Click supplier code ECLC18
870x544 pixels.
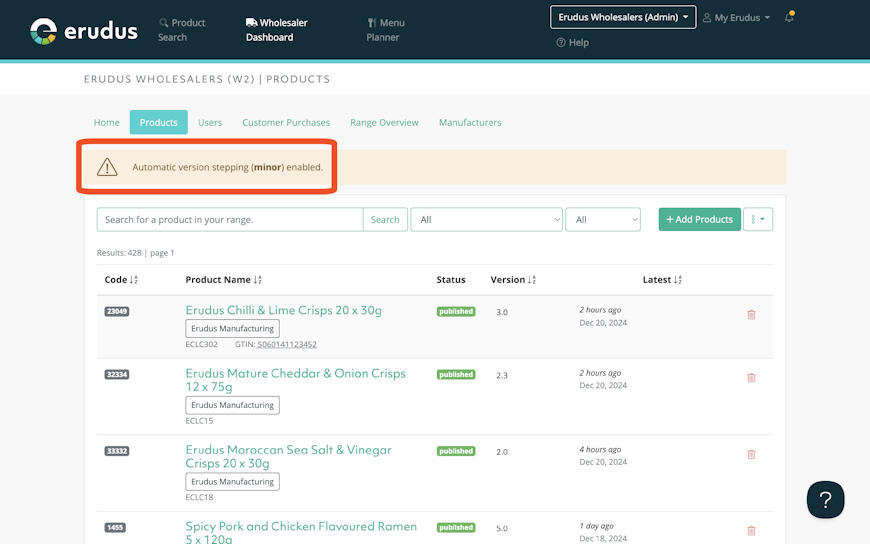click(x=199, y=497)
